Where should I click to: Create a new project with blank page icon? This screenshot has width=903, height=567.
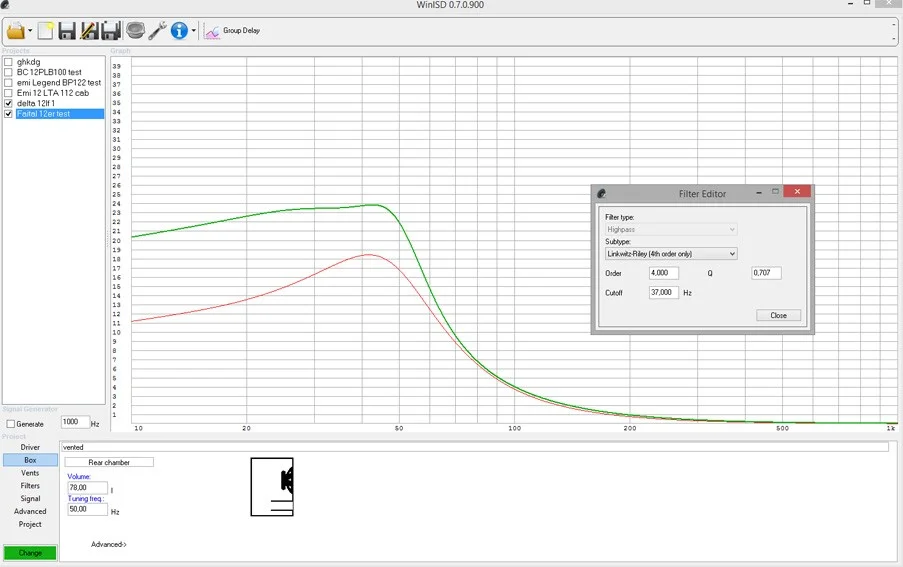click(x=45, y=31)
